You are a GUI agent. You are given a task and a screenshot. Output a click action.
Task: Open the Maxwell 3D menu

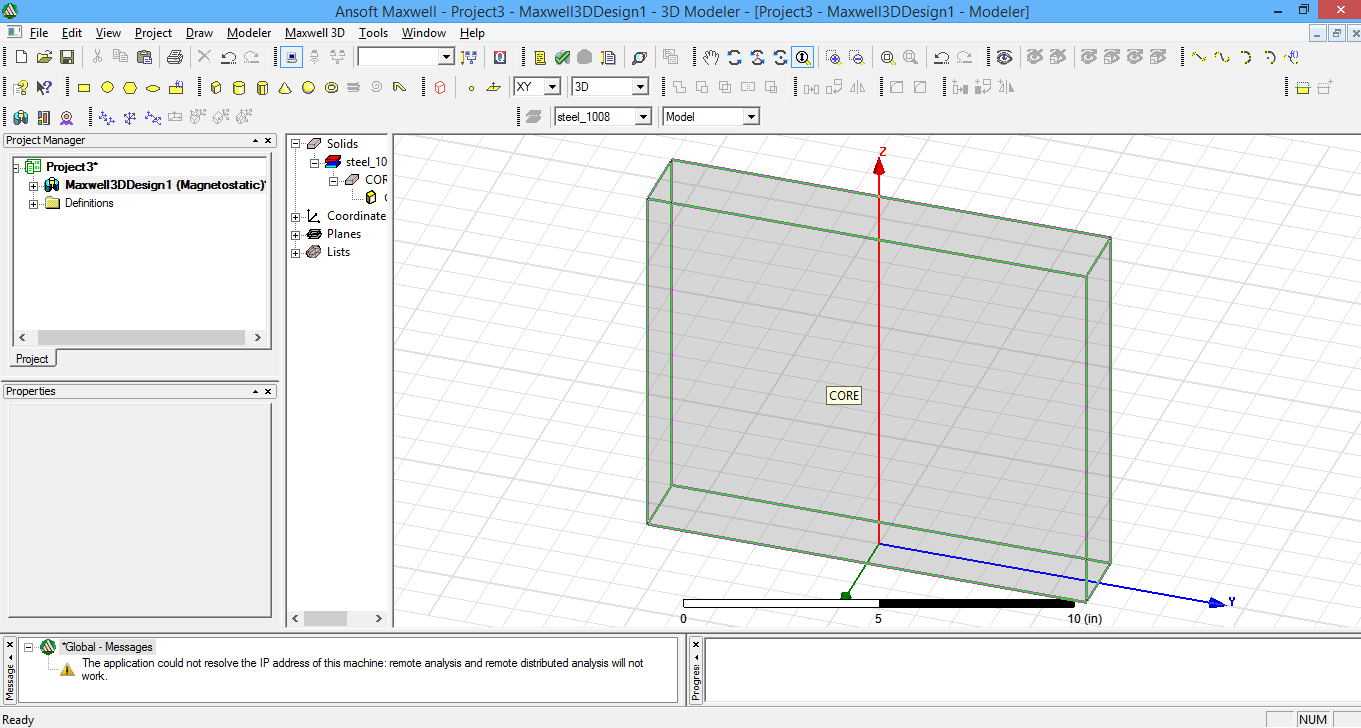pyautogui.click(x=314, y=33)
